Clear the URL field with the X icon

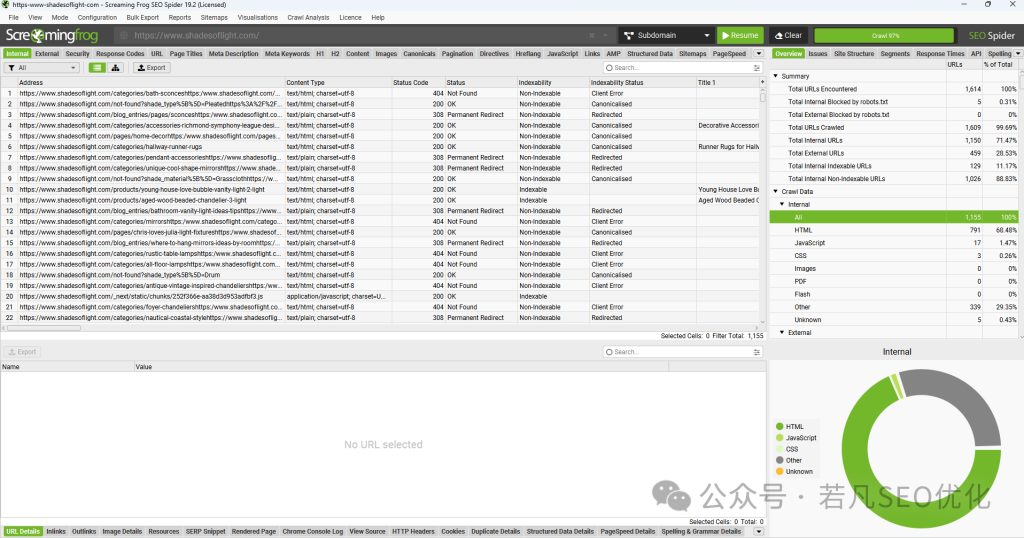[x=592, y=35]
